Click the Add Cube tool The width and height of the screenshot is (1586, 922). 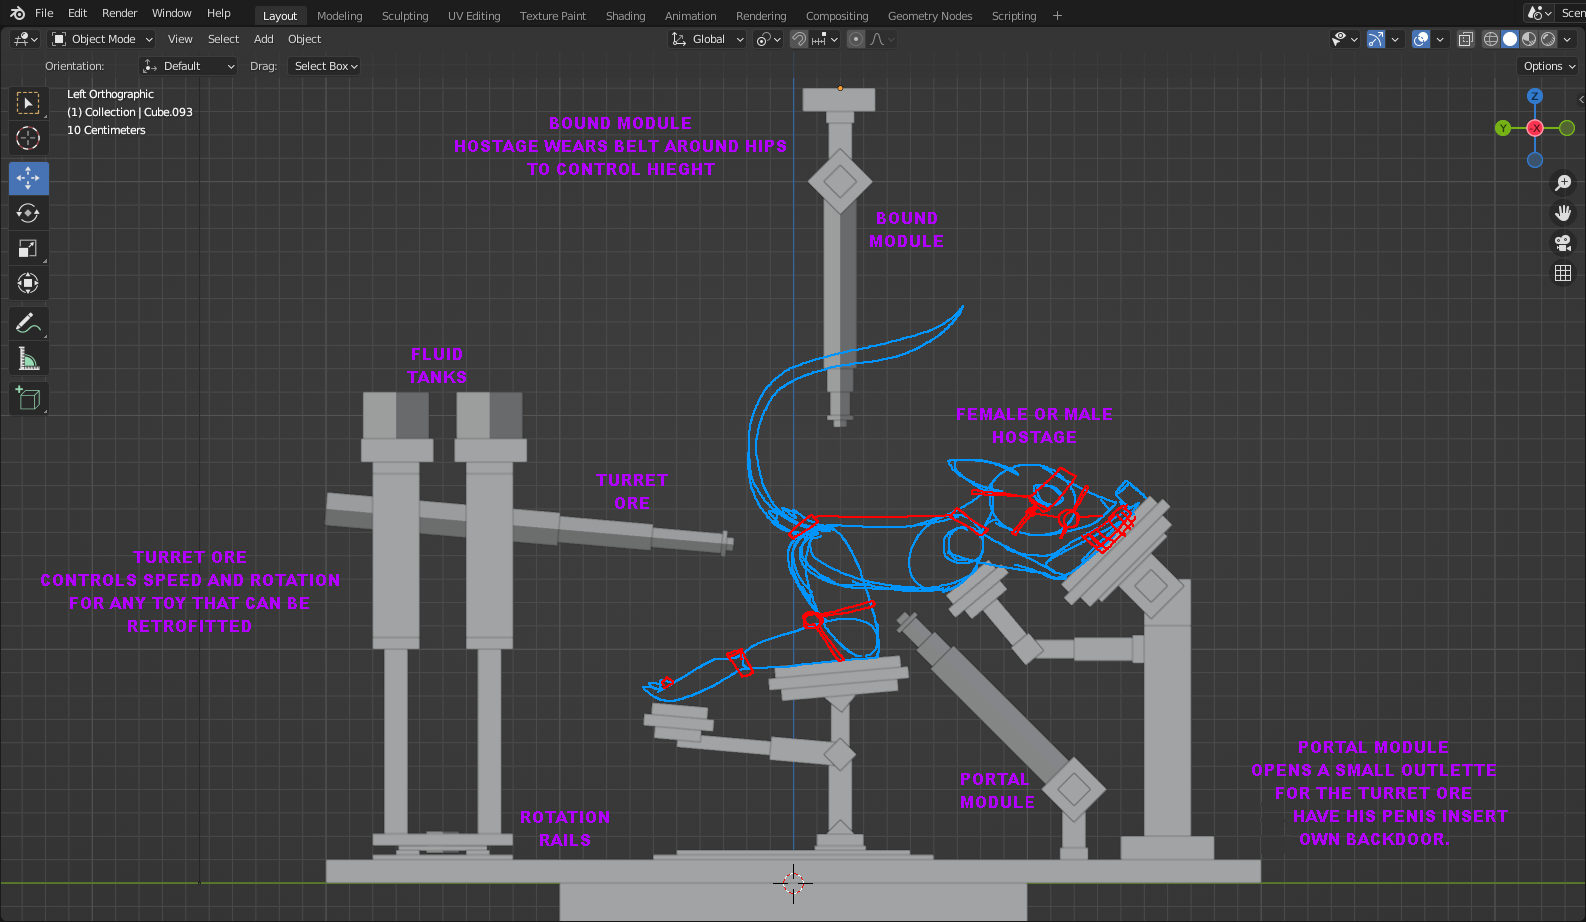click(x=28, y=399)
